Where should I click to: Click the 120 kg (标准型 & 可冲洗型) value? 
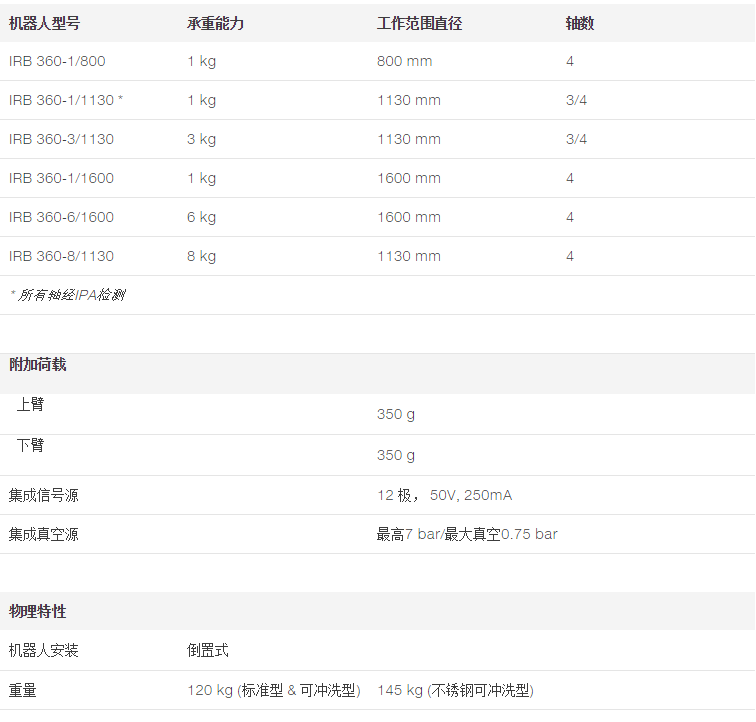[274, 691]
